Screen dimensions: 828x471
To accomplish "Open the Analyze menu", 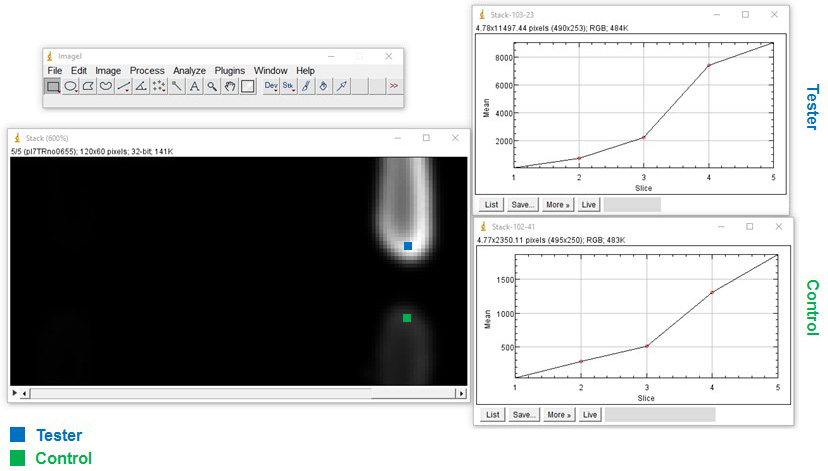I will tap(189, 70).
